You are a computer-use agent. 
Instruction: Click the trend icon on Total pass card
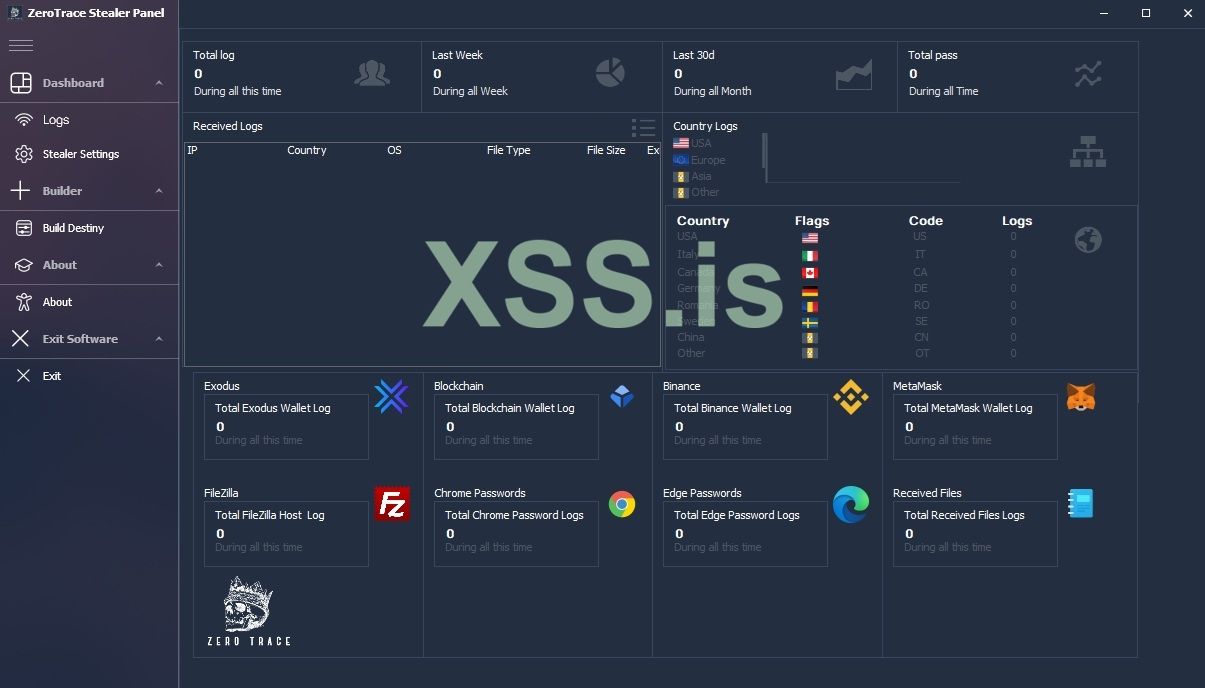(1088, 74)
